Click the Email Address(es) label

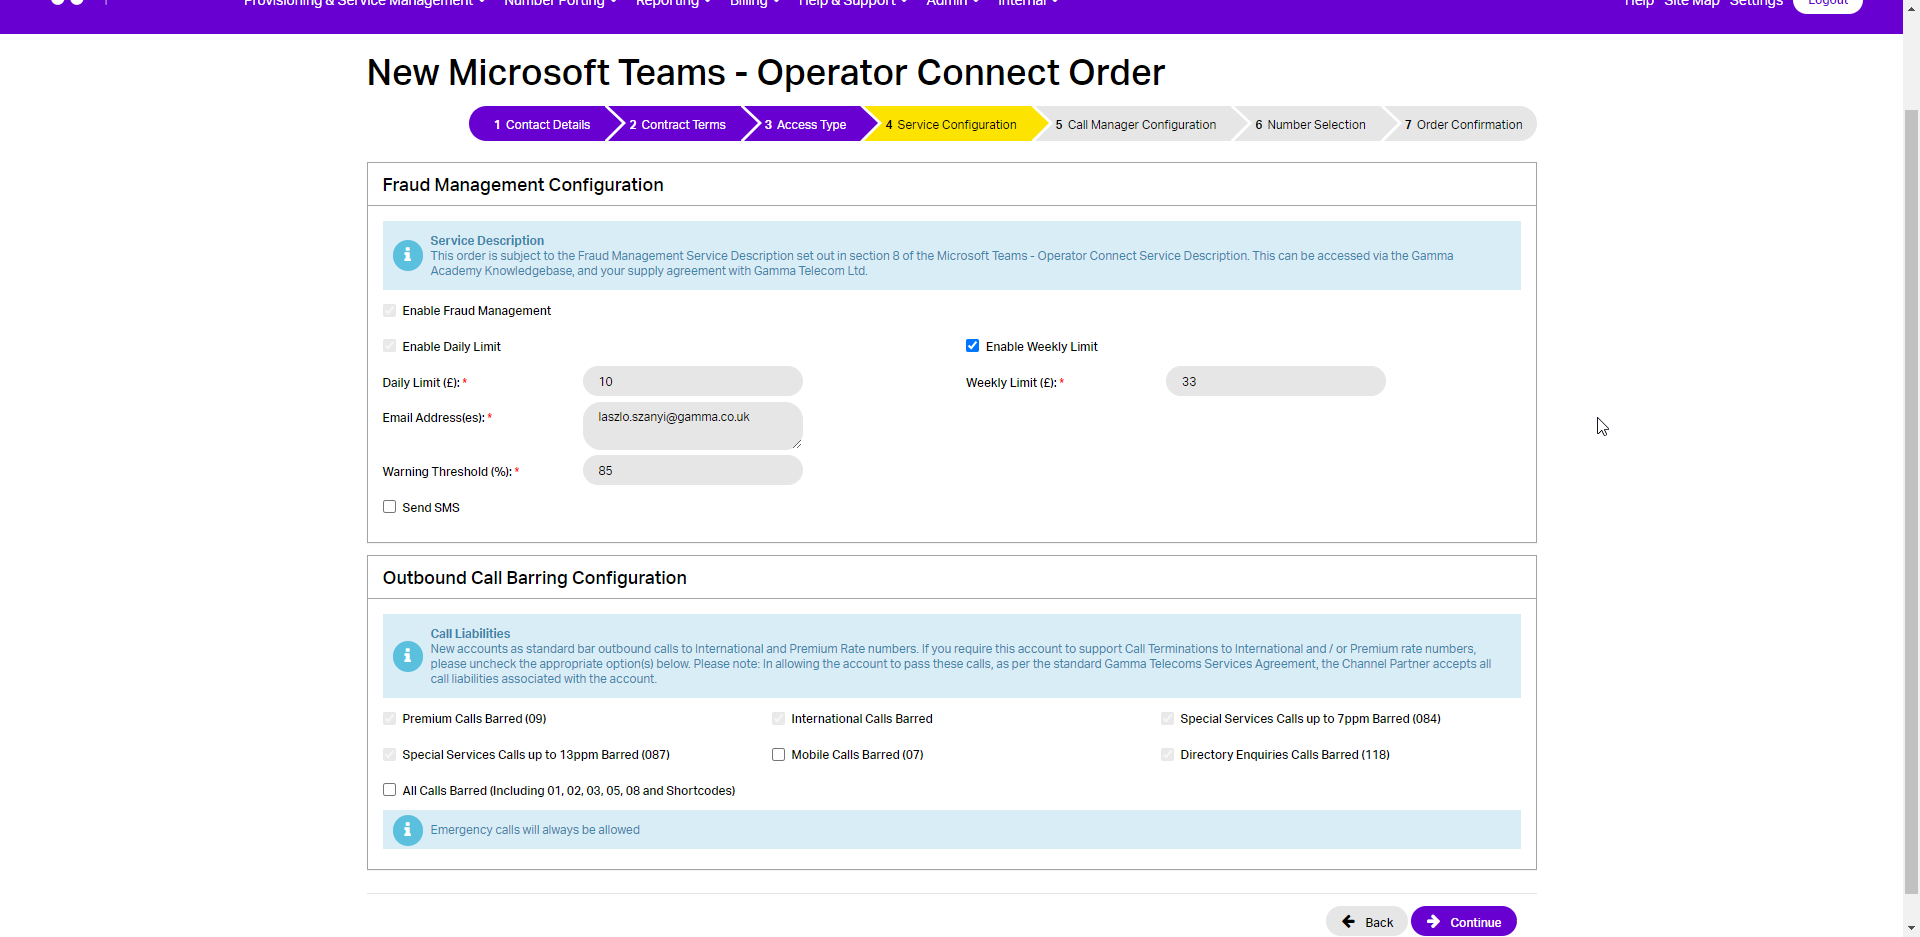(436, 418)
